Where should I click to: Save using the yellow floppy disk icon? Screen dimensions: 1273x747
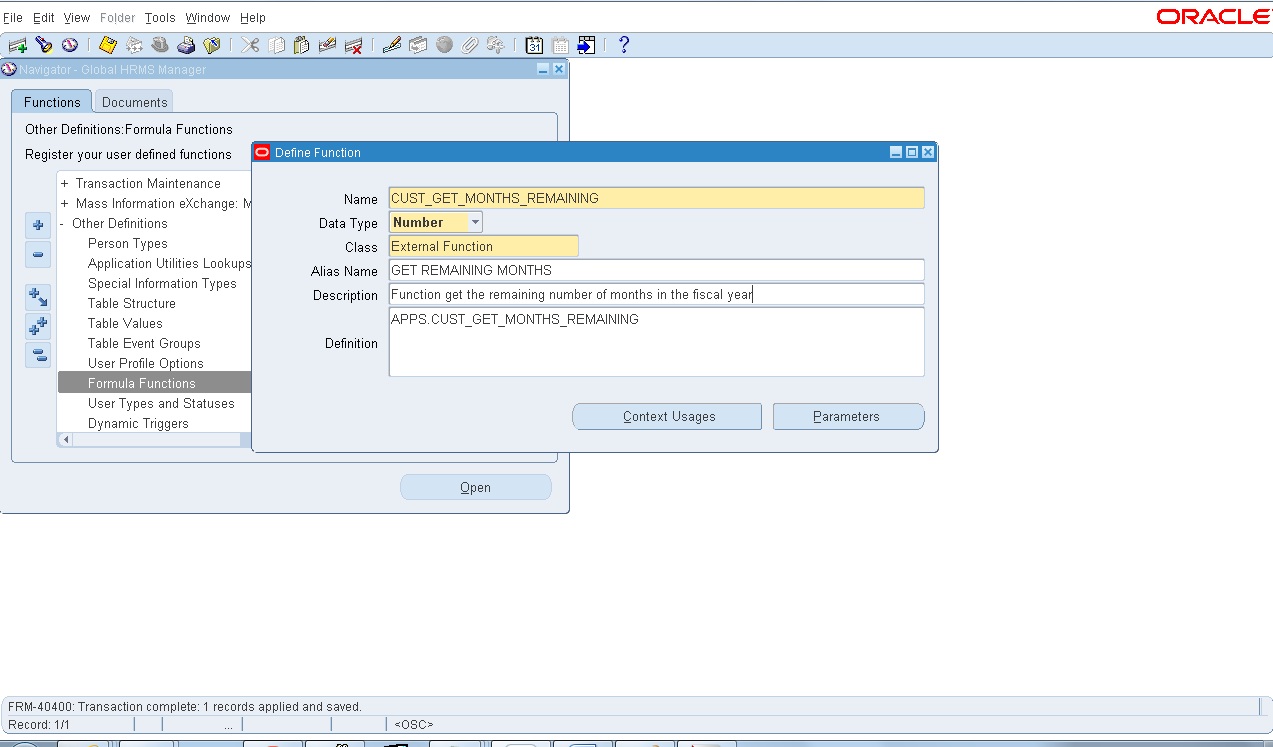(x=108, y=45)
